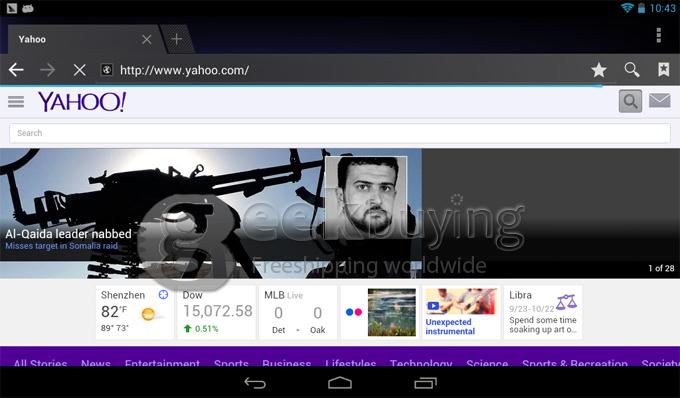The image size is (680, 398).
Task: Tap Android debug notification icon
Action: 28,8
